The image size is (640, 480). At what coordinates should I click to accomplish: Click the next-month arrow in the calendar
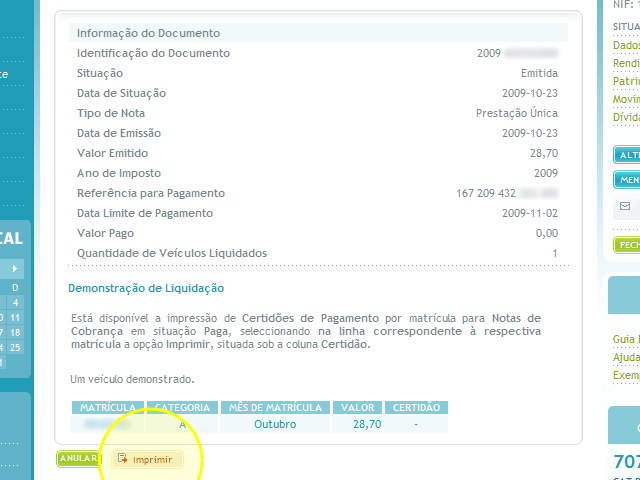(x=15, y=268)
